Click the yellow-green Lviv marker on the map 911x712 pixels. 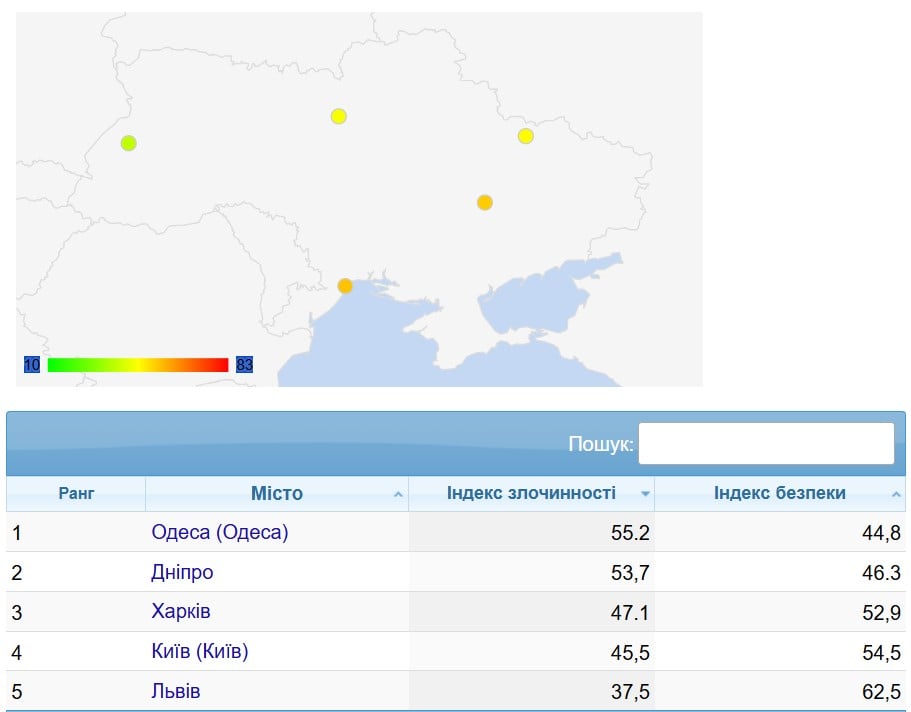click(128, 143)
